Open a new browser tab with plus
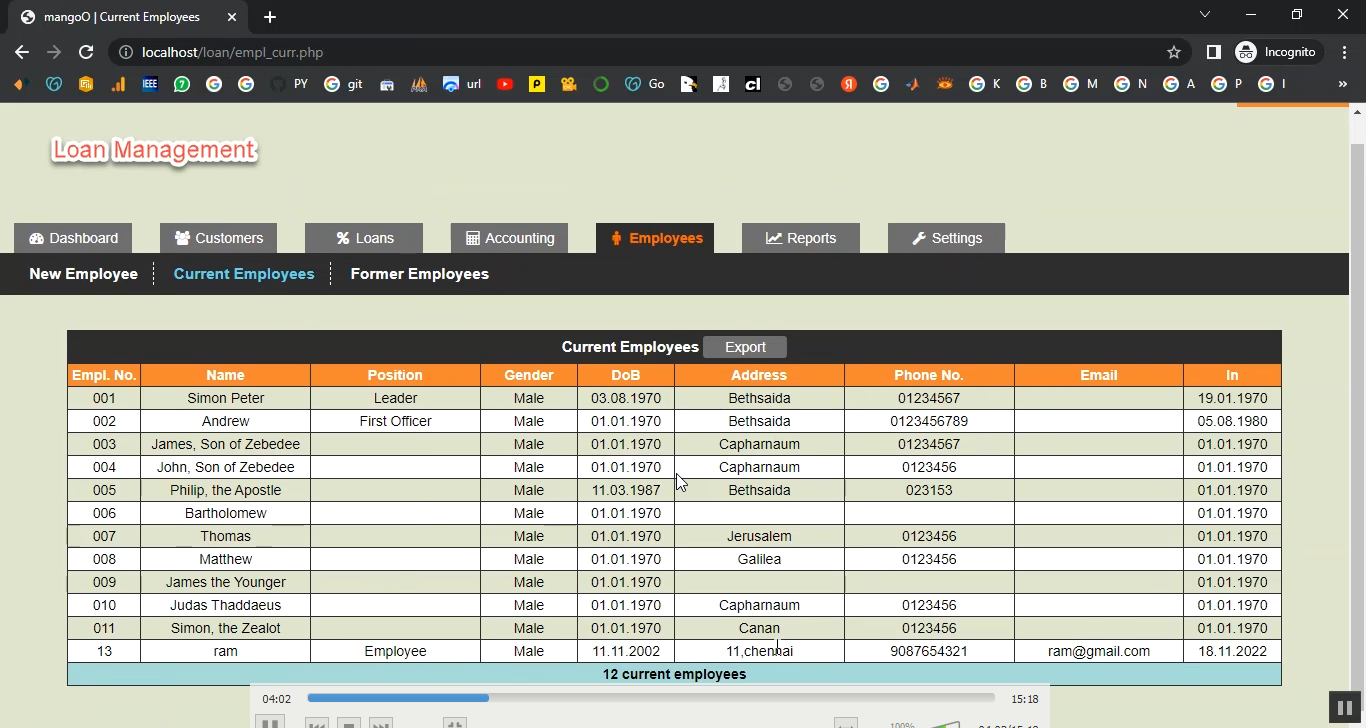The width and height of the screenshot is (1366, 728). tap(270, 17)
